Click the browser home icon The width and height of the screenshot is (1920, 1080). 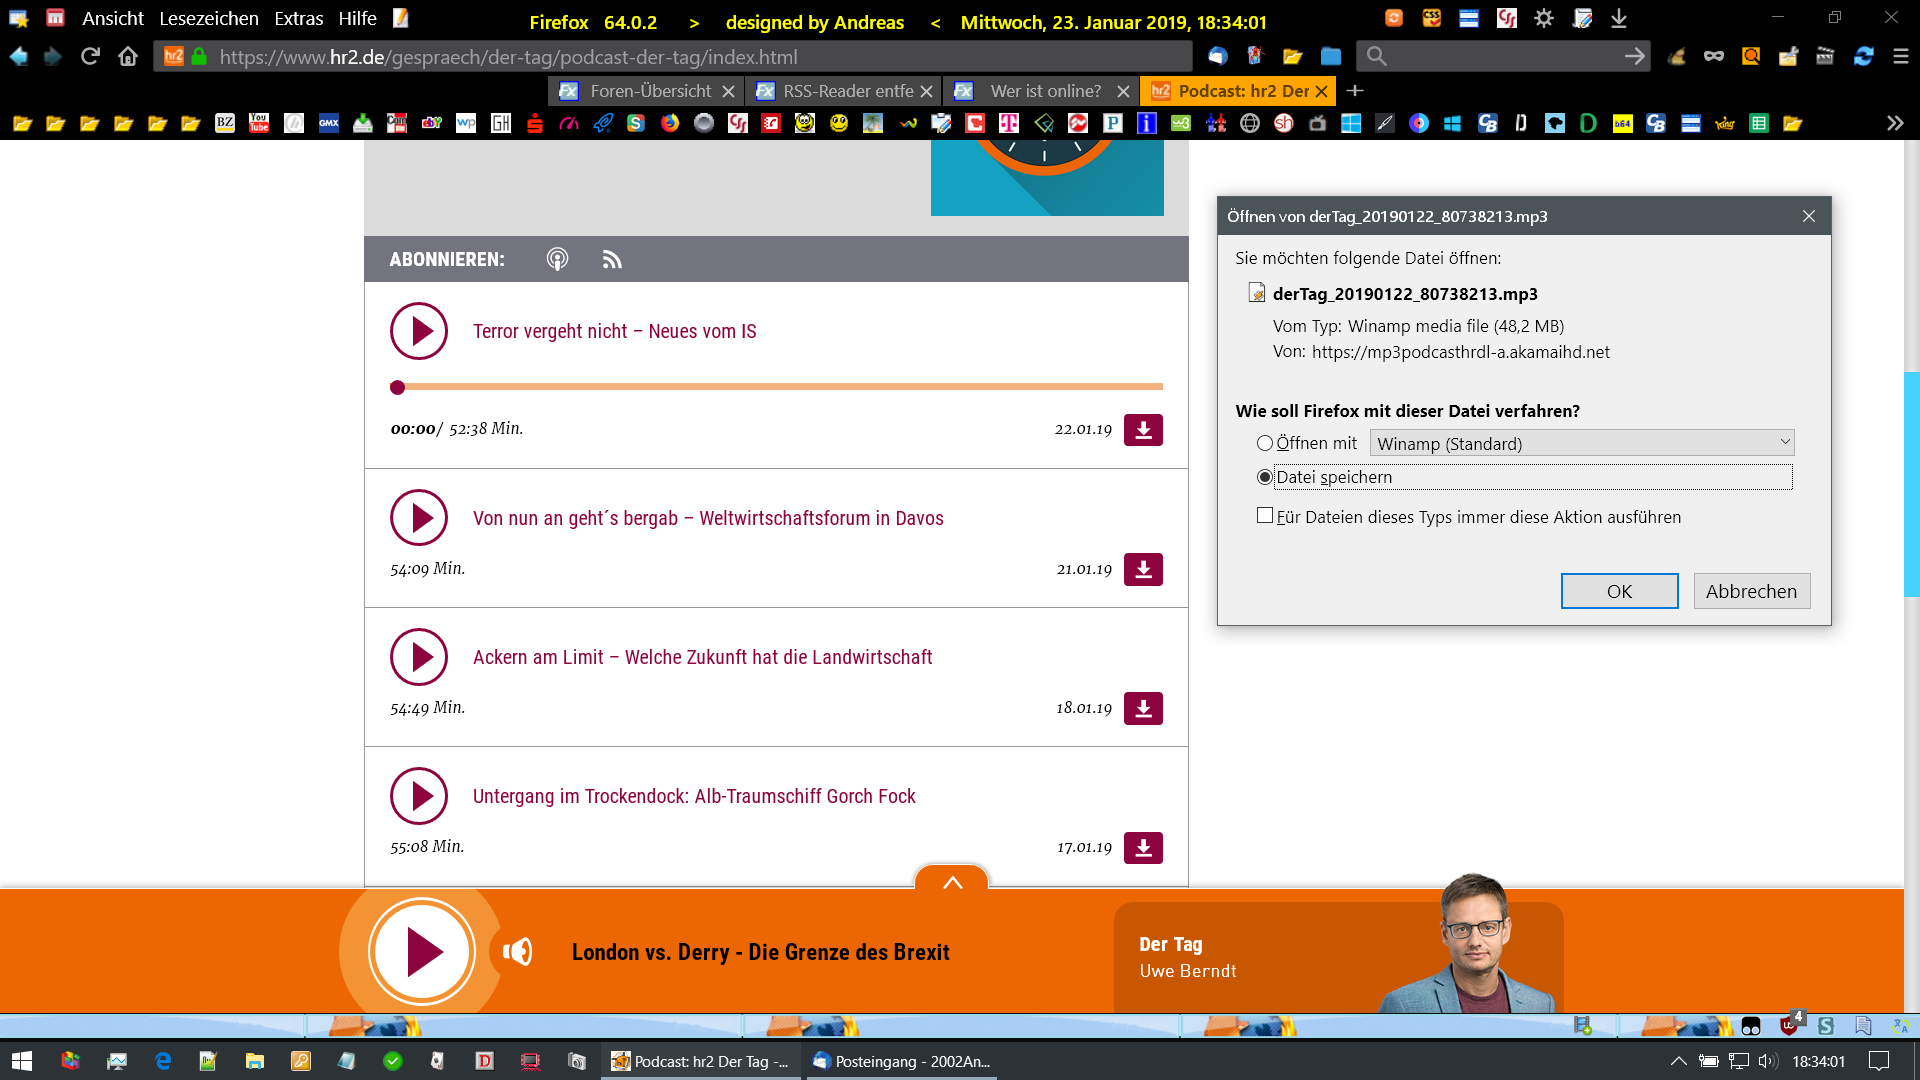click(x=128, y=57)
